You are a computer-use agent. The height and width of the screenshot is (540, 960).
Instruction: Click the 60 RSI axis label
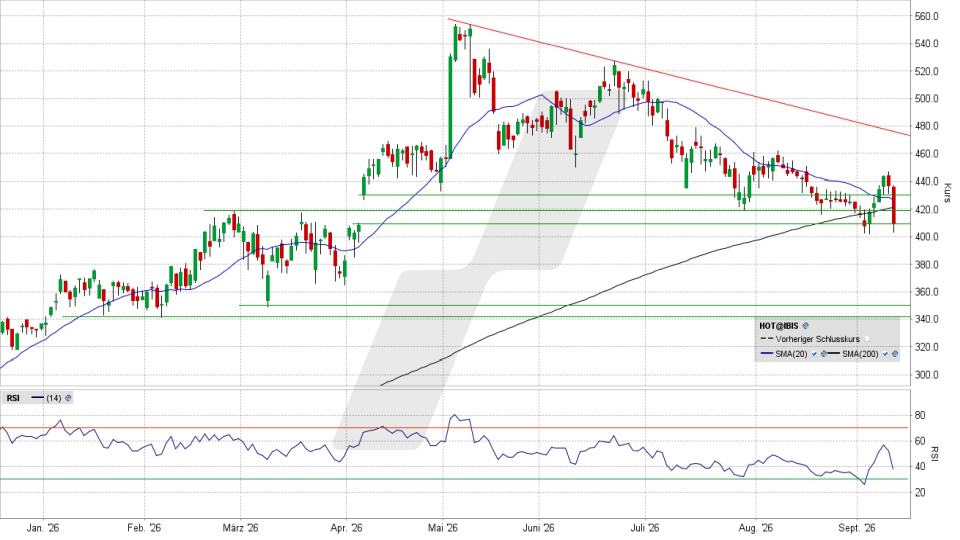920,441
